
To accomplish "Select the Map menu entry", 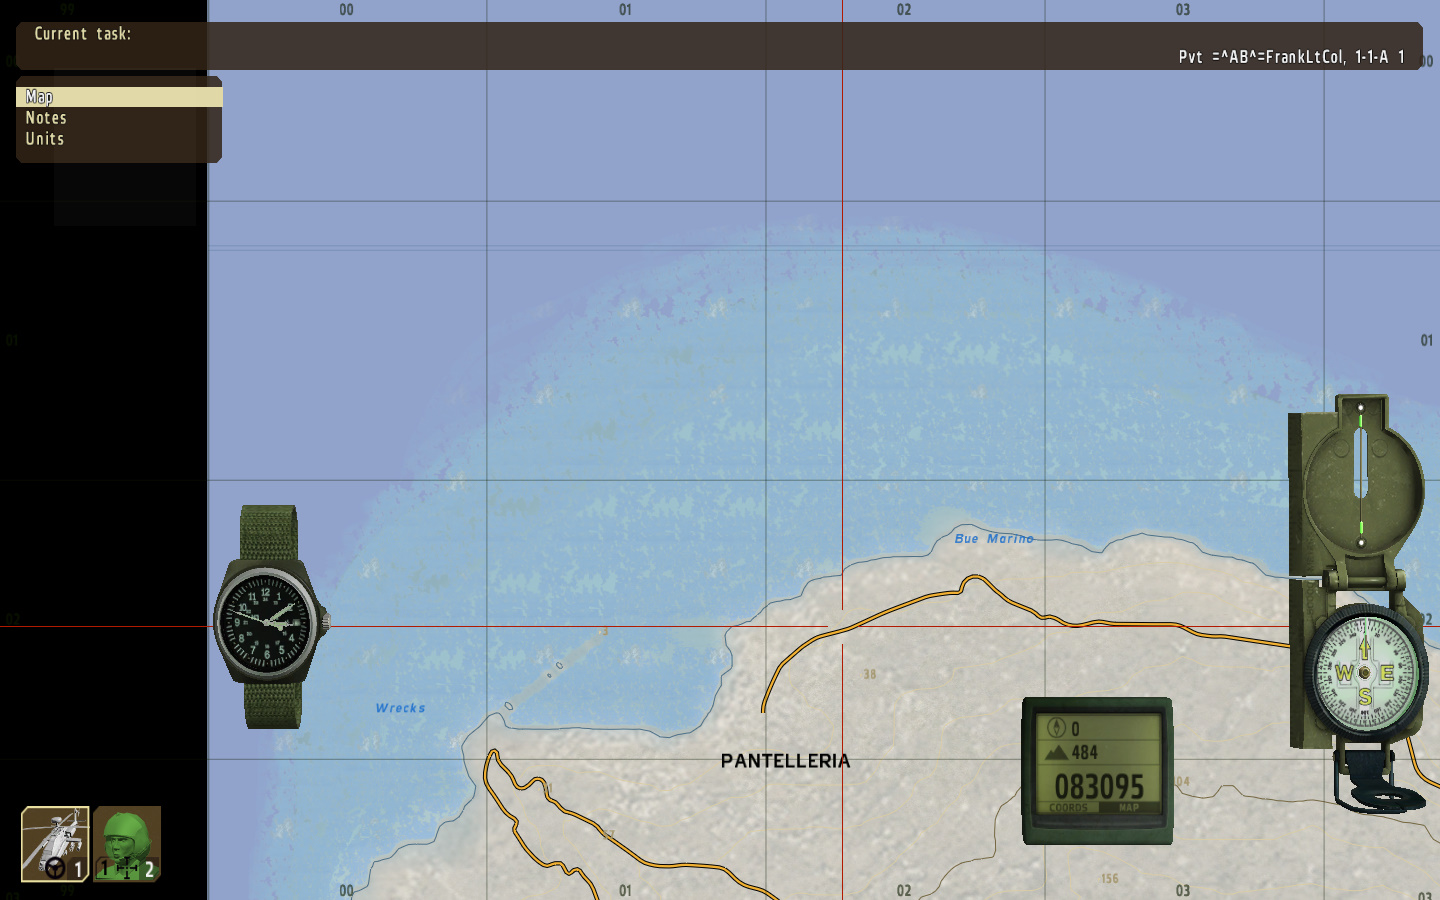I will pos(119,97).
